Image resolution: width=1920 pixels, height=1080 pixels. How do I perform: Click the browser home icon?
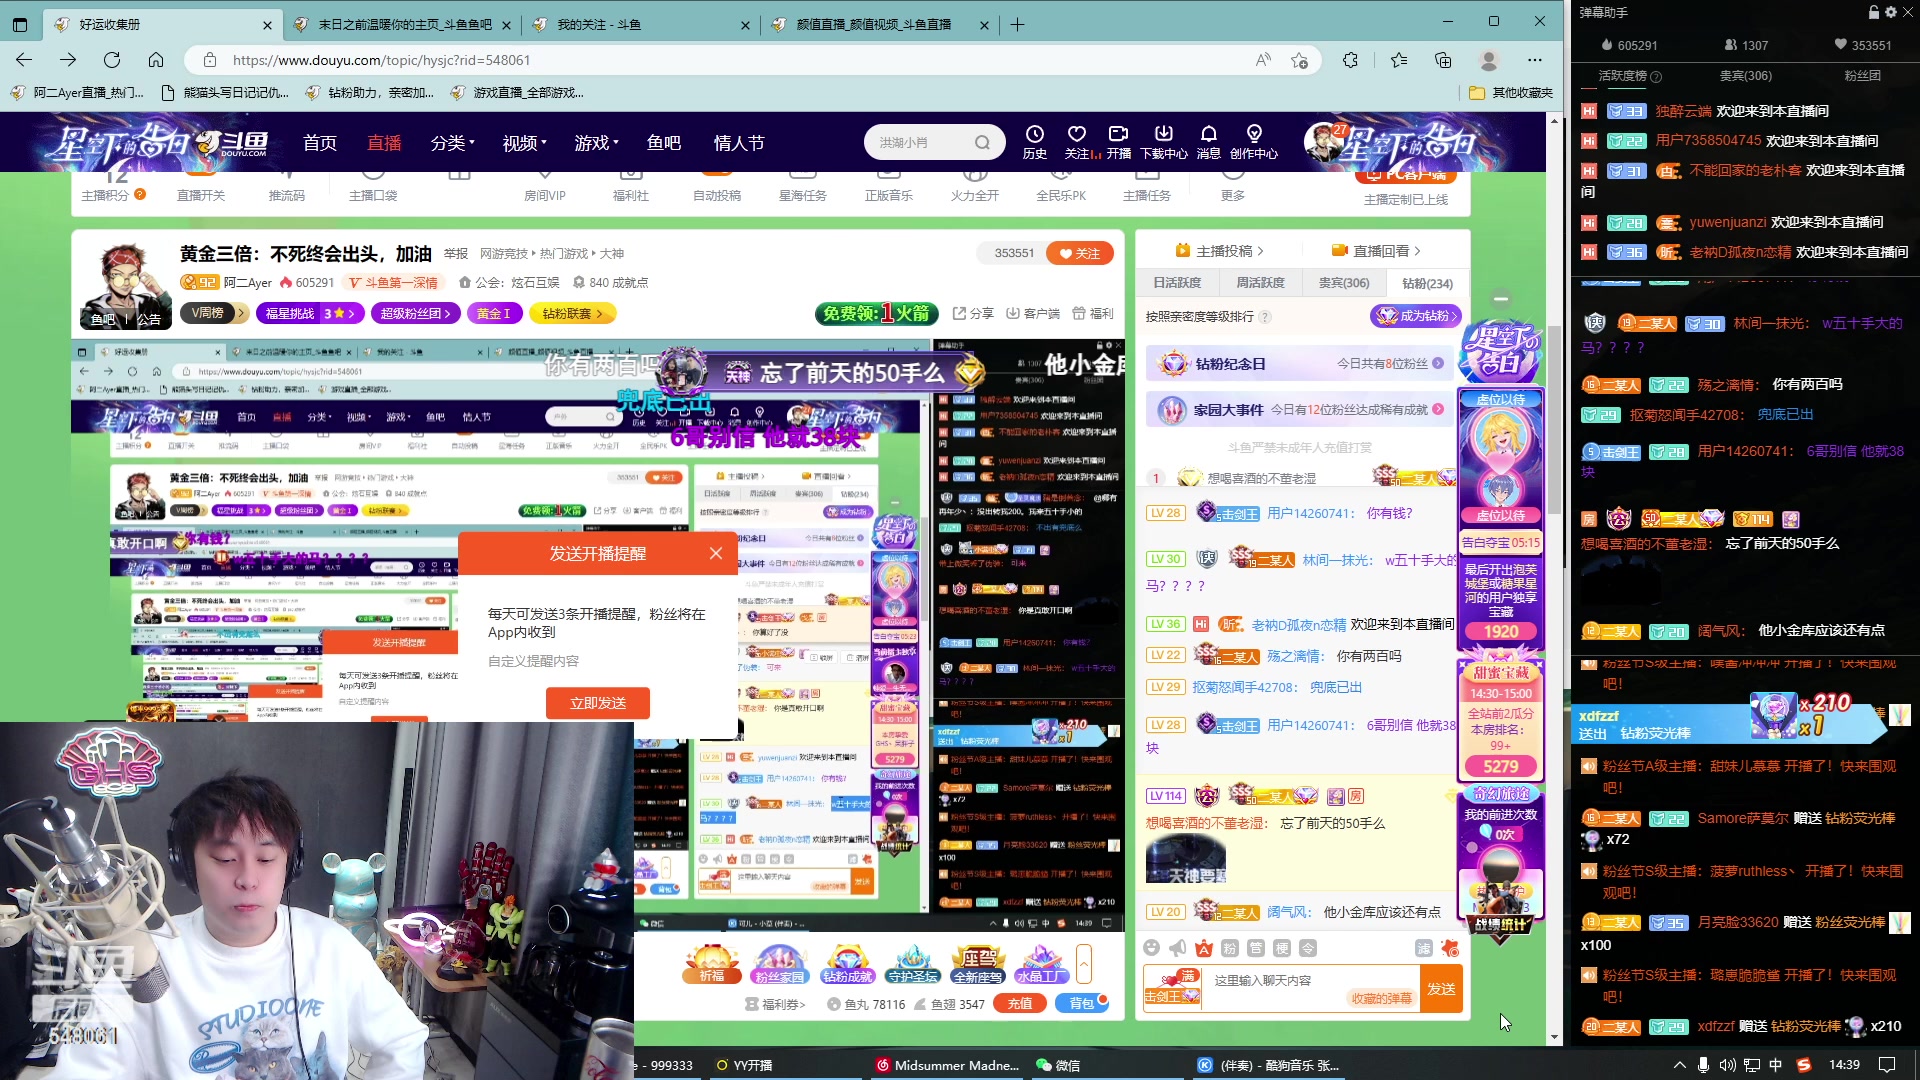pyautogui.click(x=156, y=60)
